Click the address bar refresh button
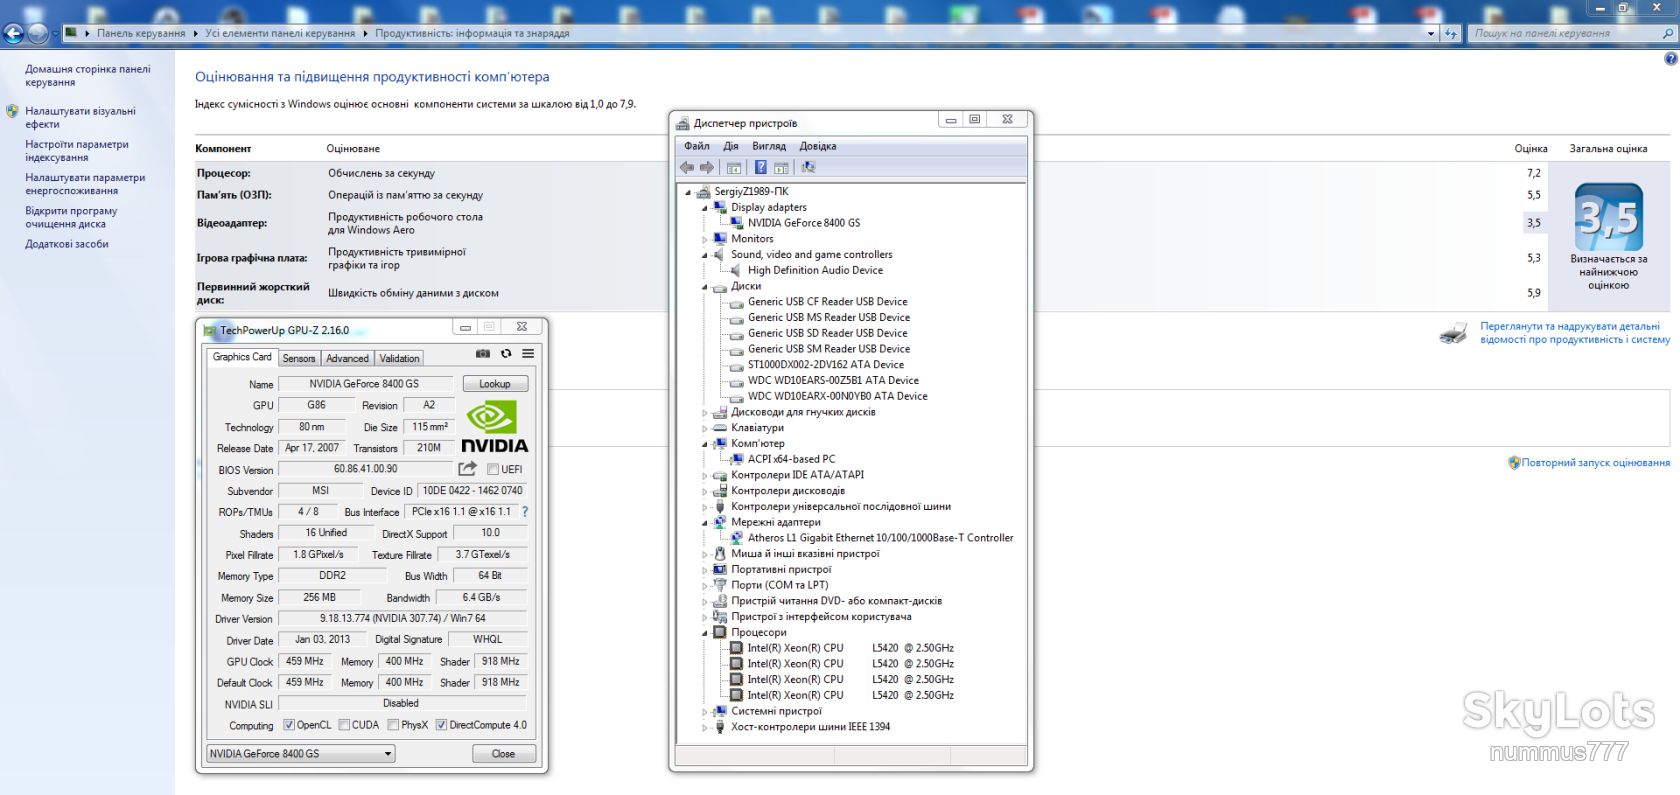This screenshot has width=1680, height=795. tap(1451, 33)
